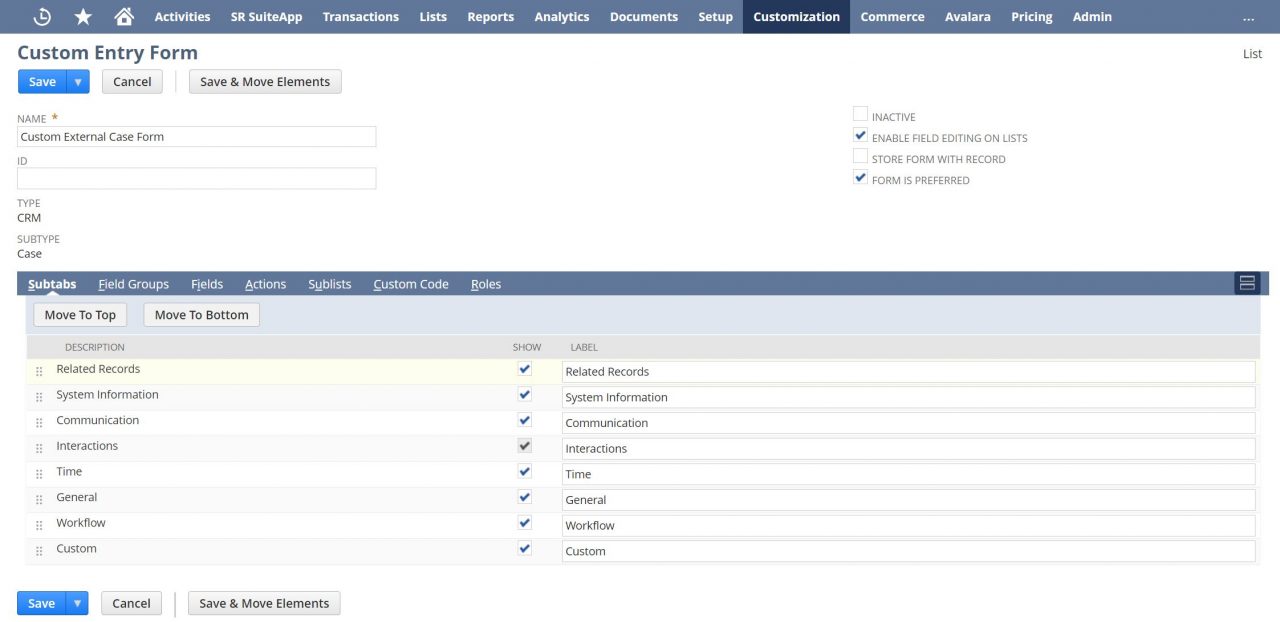Switch to the Custom Code subtab
This screenshot has width=1280, height=622.
tap(410, 284)
